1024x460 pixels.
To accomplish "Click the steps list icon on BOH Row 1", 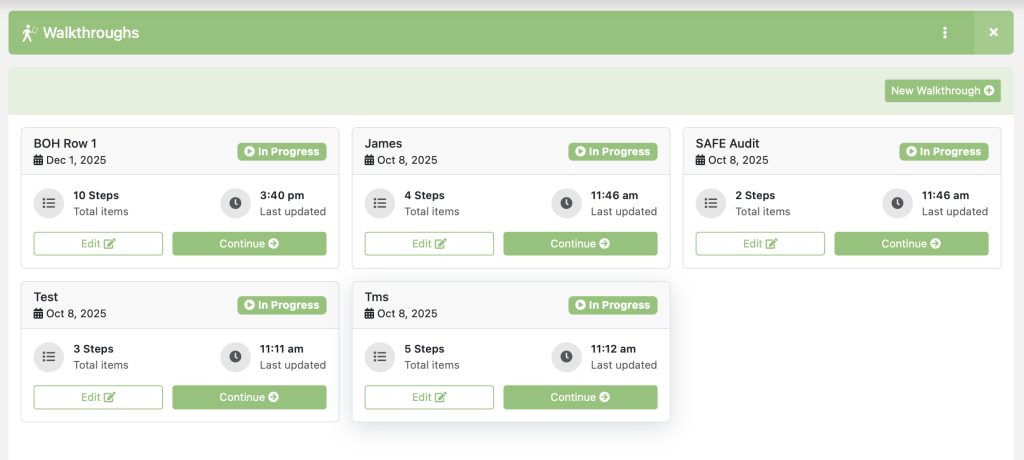I will click(49, 203).
